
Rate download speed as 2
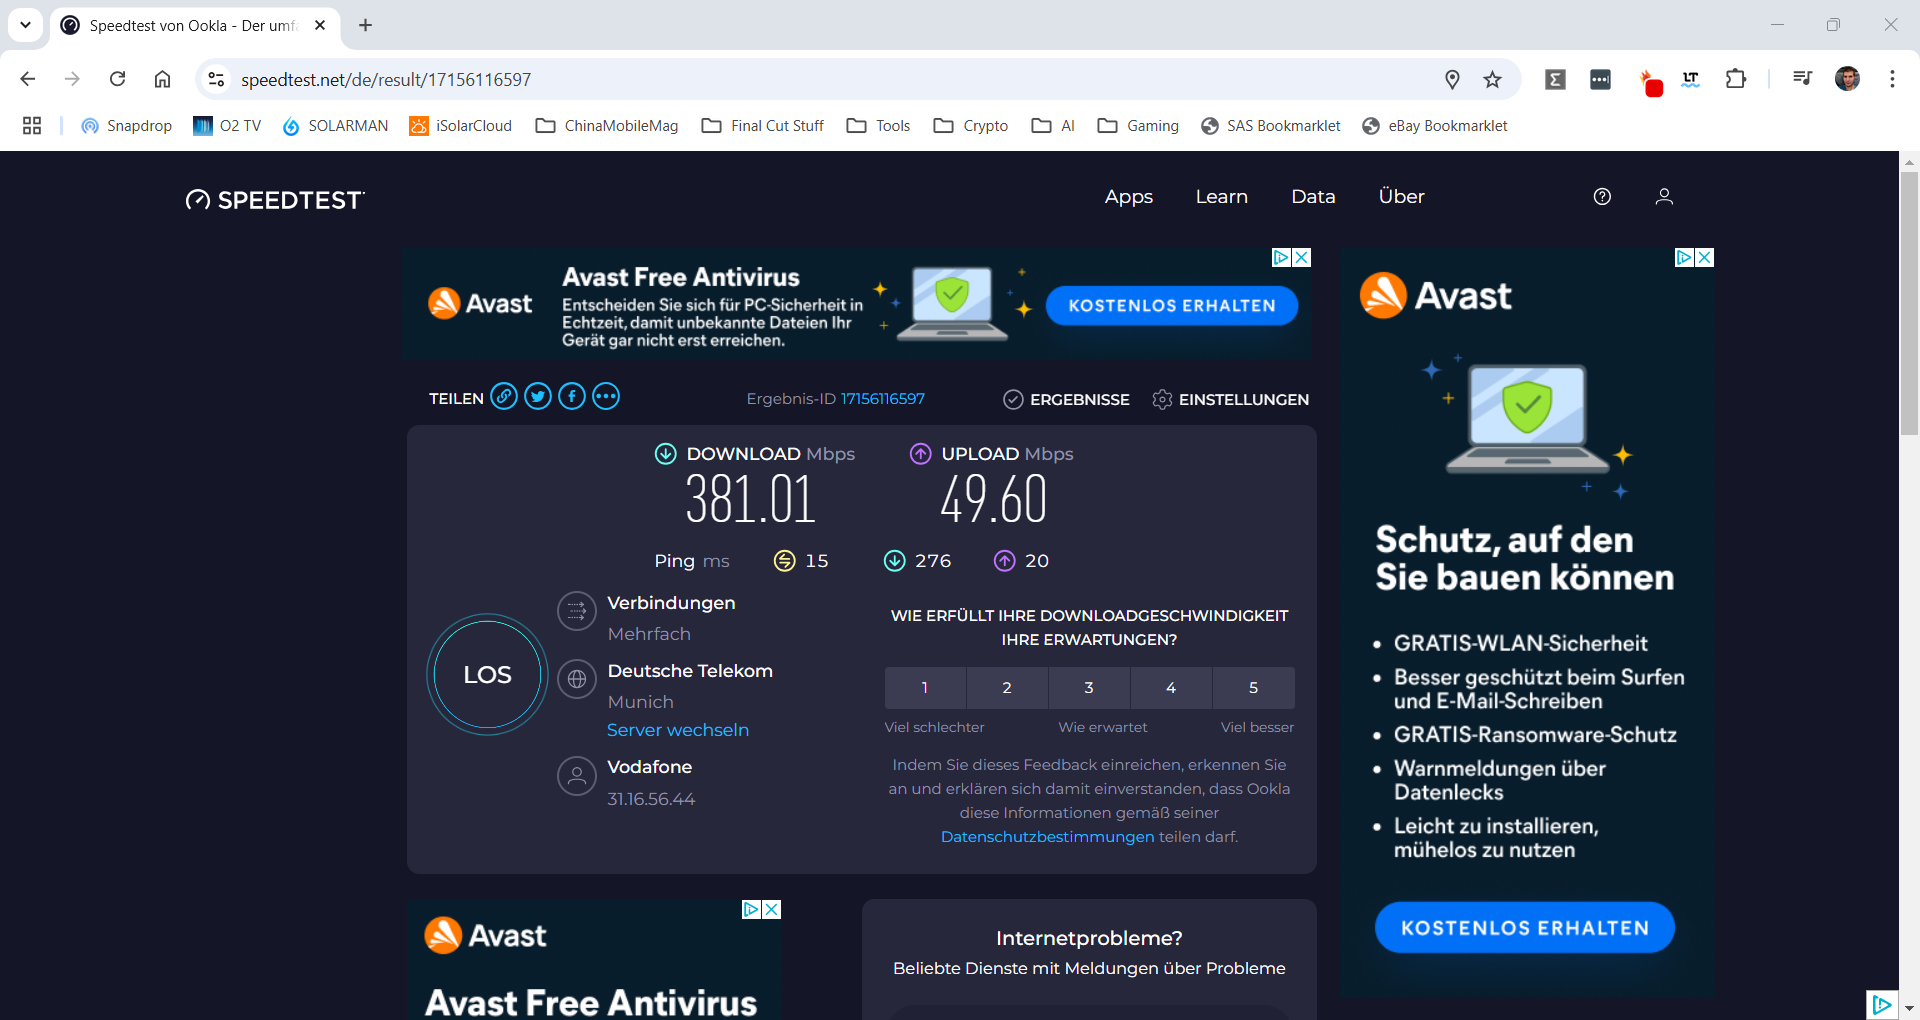(x=1007, y=688)
